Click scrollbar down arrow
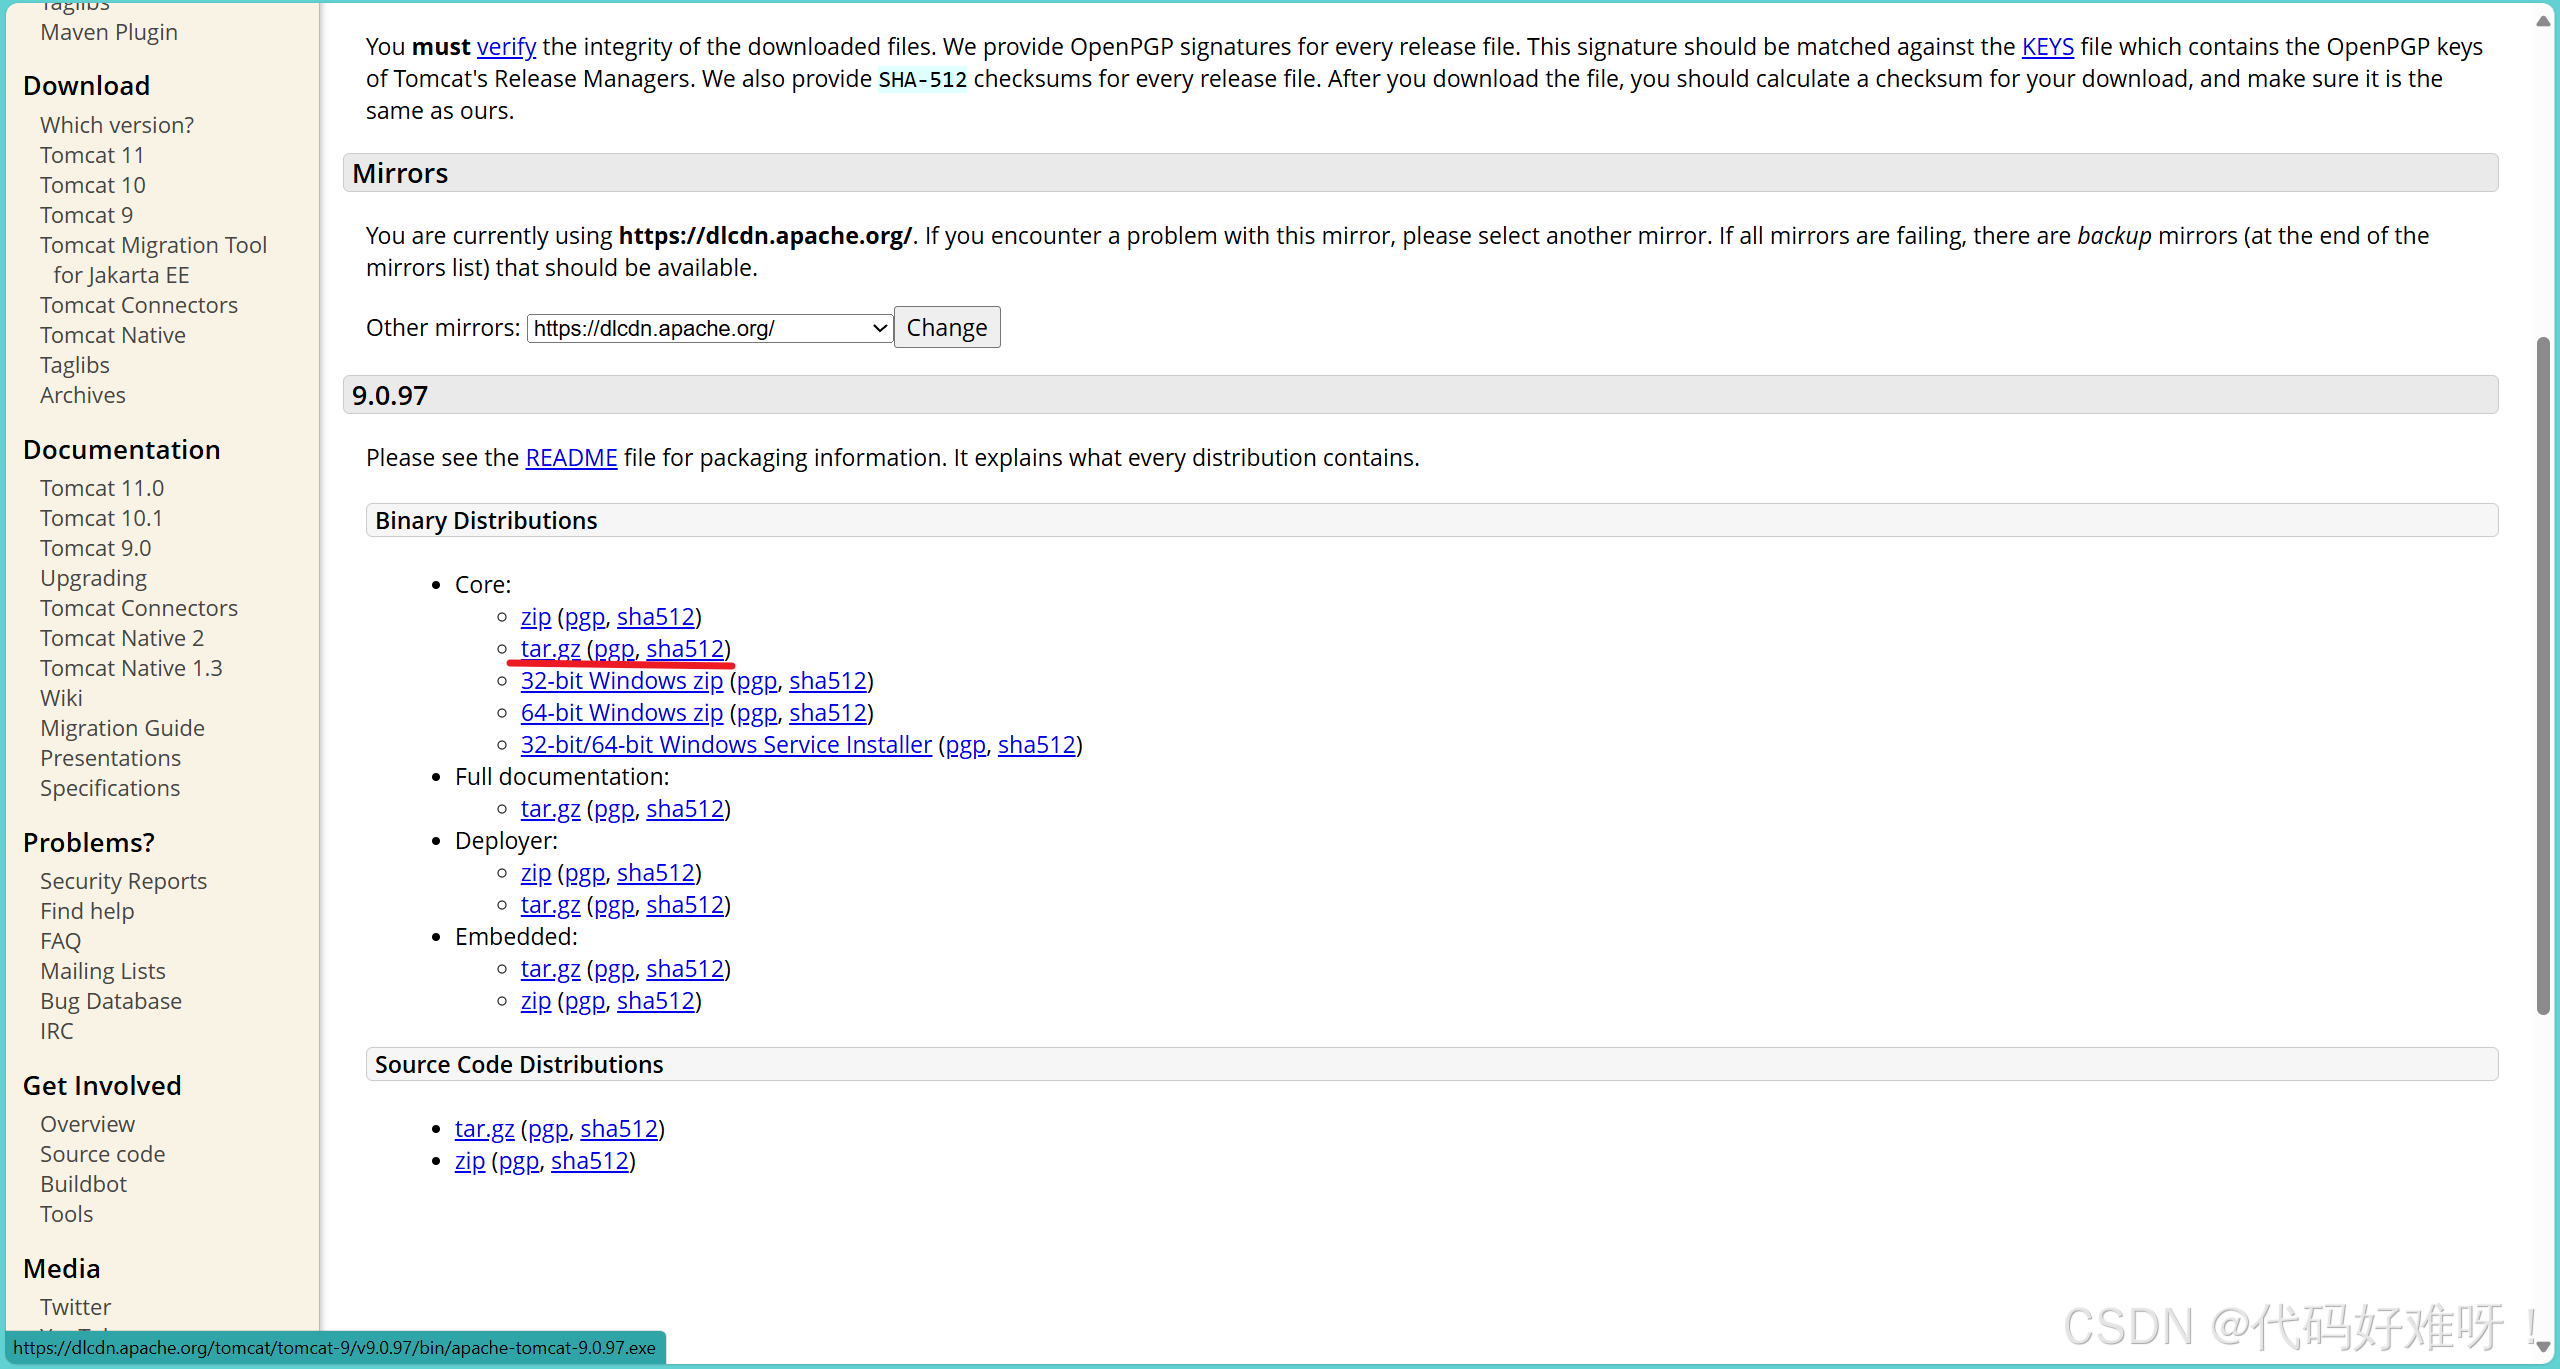This screenshot has height=1369, width=2560. coord(2543,1348)
